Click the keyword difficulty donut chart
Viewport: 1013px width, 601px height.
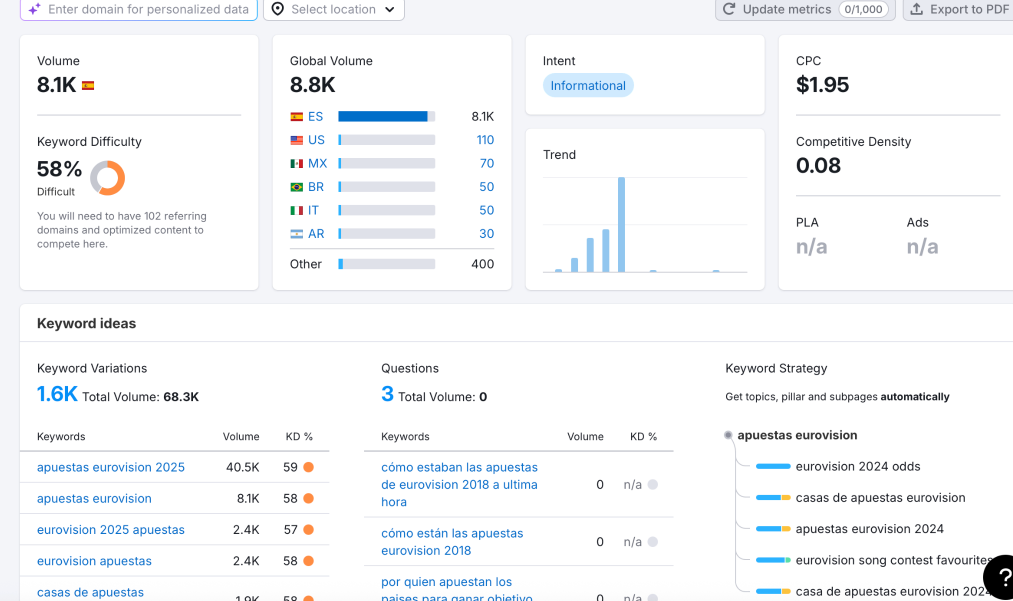(107, 178)
